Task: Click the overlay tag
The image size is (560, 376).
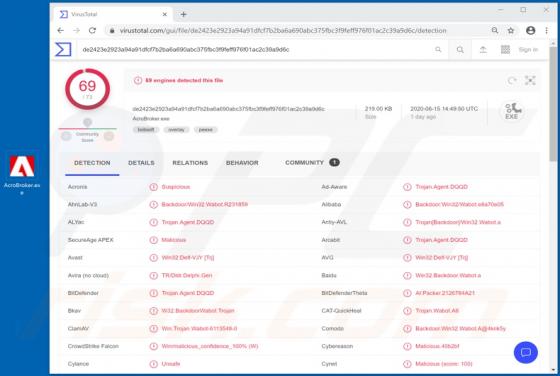Action: [x=176, y=130]
